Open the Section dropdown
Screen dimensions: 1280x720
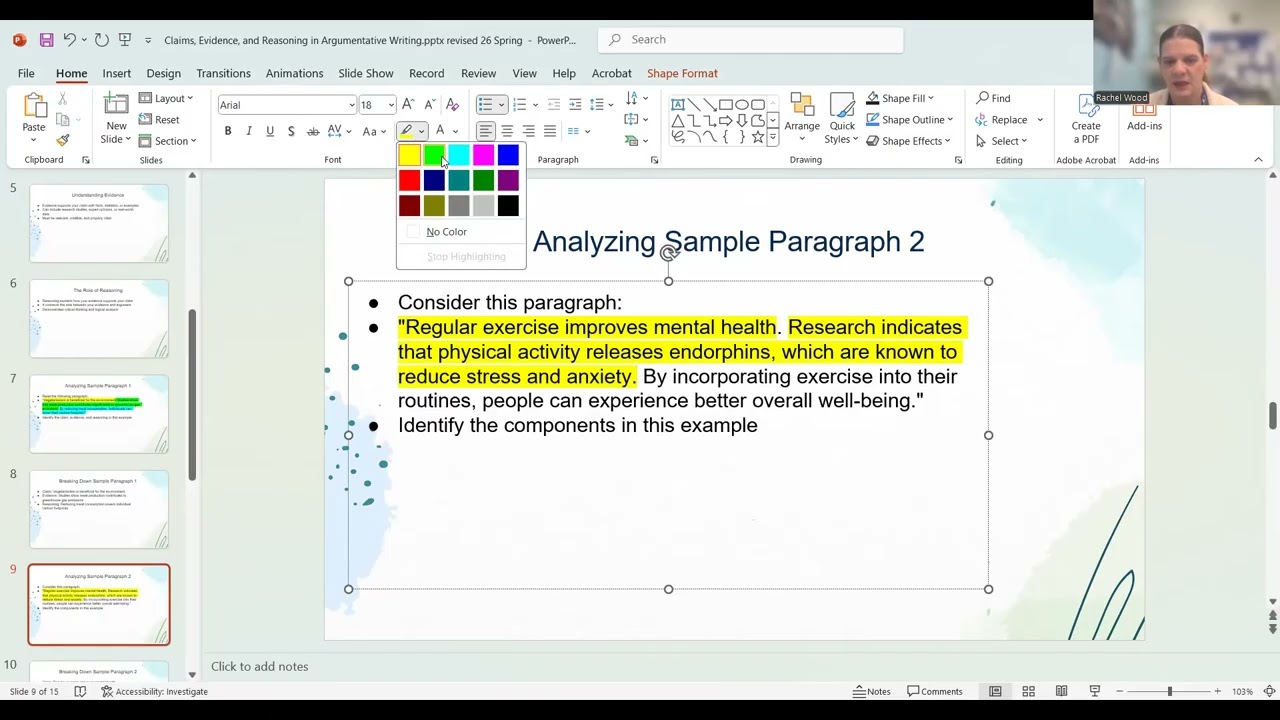pyautogui.click(x=167, y=141)
